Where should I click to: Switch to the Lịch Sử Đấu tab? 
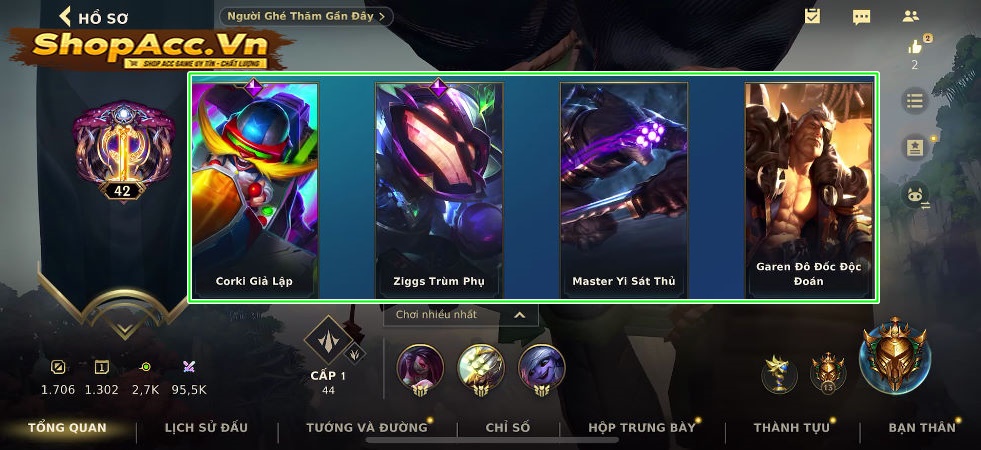tap(206, 427)
